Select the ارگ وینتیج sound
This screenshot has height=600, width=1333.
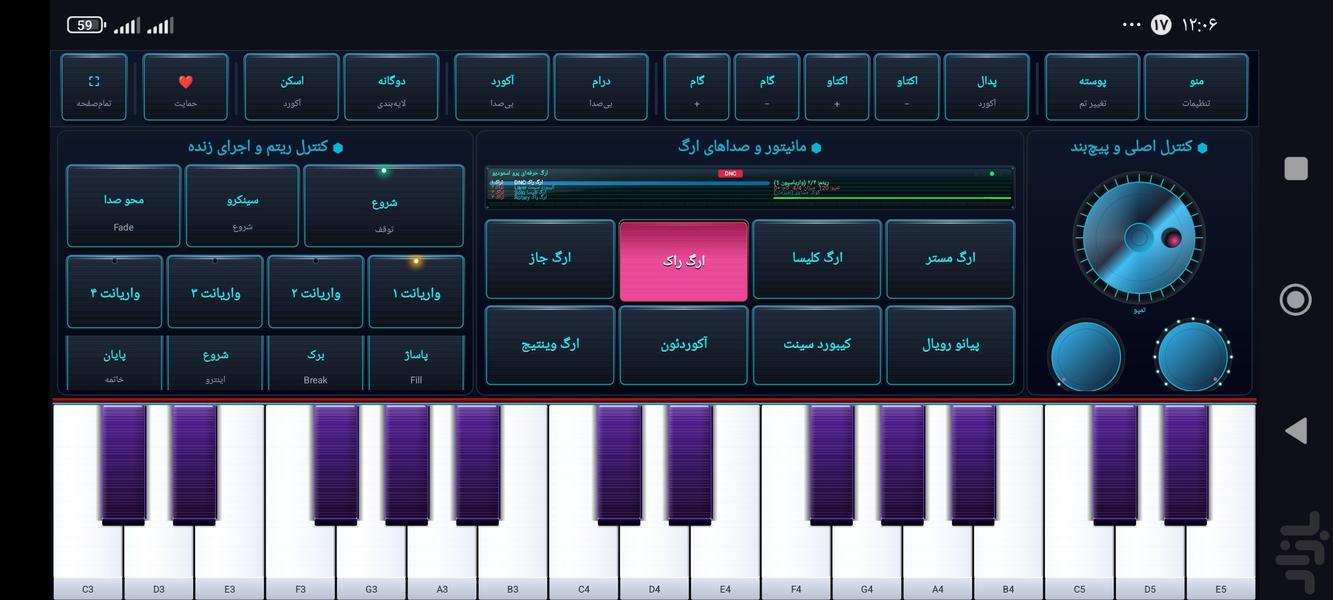pyautogui.click(x=550, y=345)
